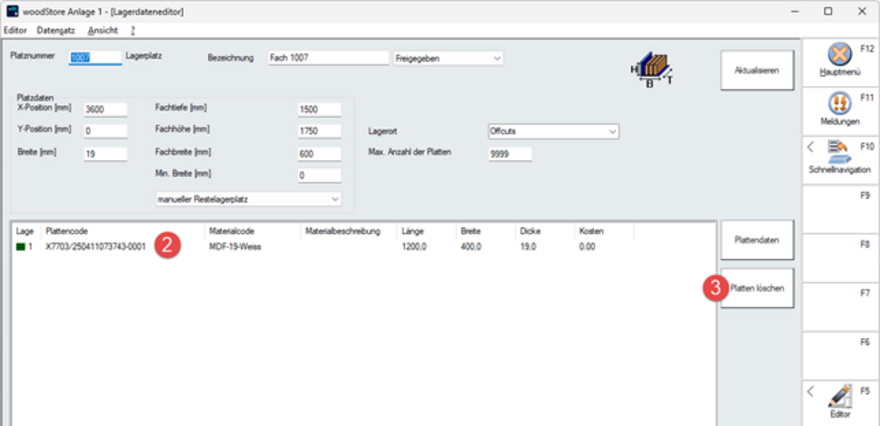This screenshot has height=426, width=880.
Task: Sort by Kosten column header
Action: tap(604, 231)
